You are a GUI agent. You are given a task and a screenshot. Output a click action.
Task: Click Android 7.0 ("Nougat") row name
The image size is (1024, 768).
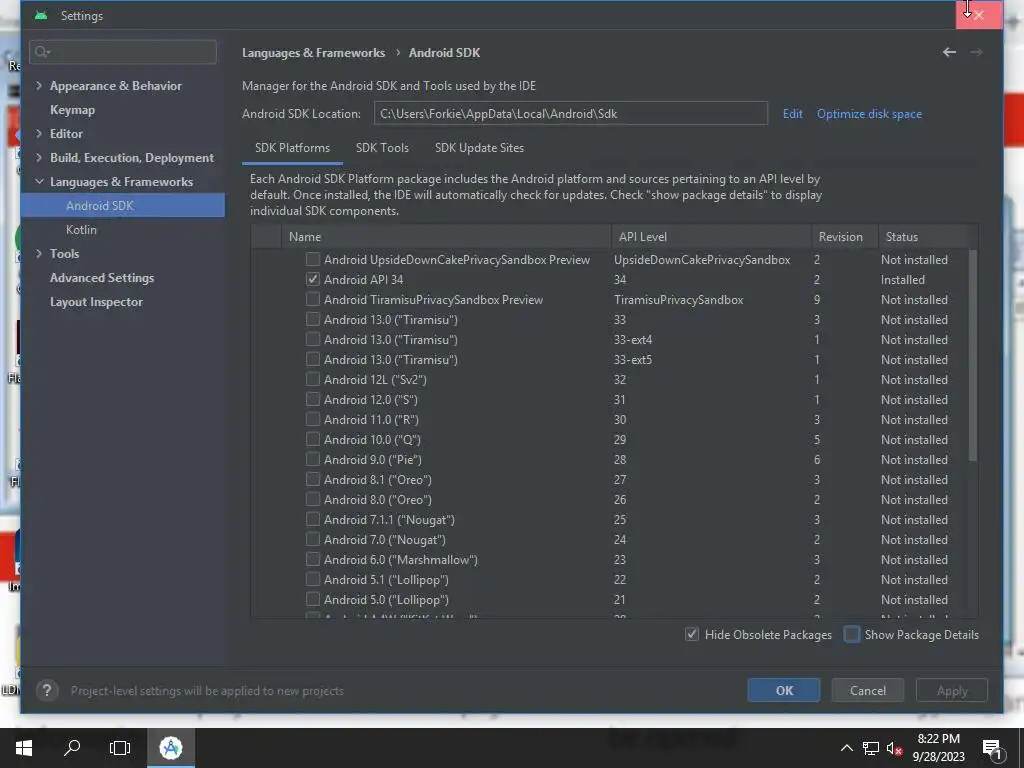tap(385, 539)
